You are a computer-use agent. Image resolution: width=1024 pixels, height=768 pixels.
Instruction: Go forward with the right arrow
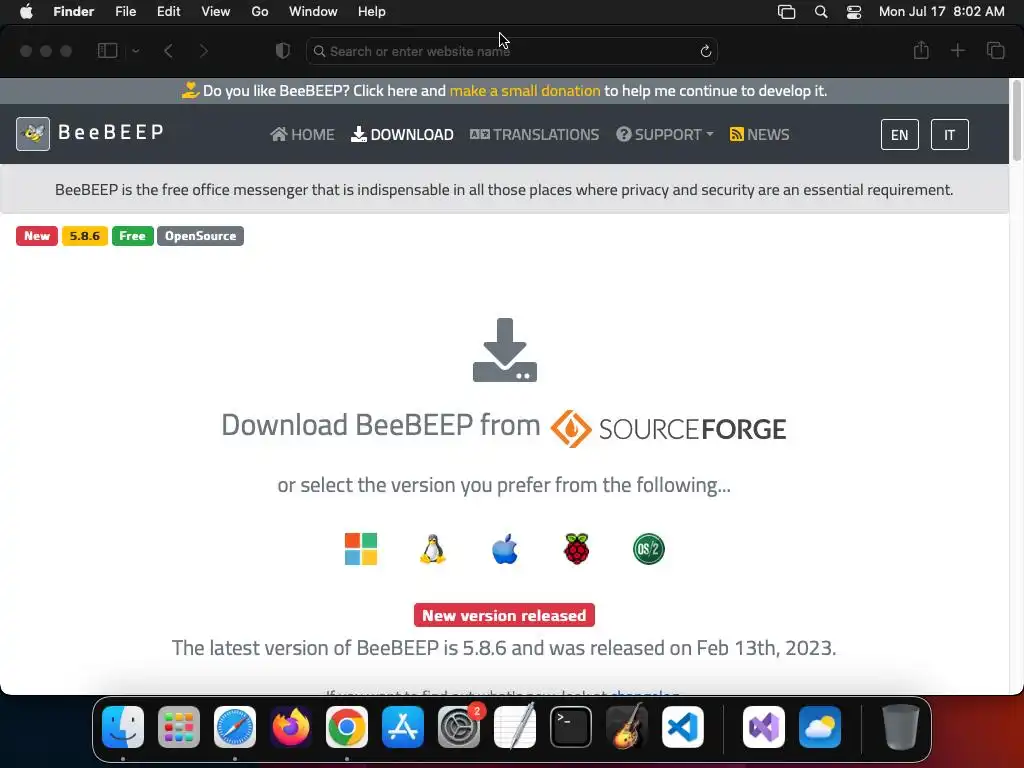(x=204, y=51)
